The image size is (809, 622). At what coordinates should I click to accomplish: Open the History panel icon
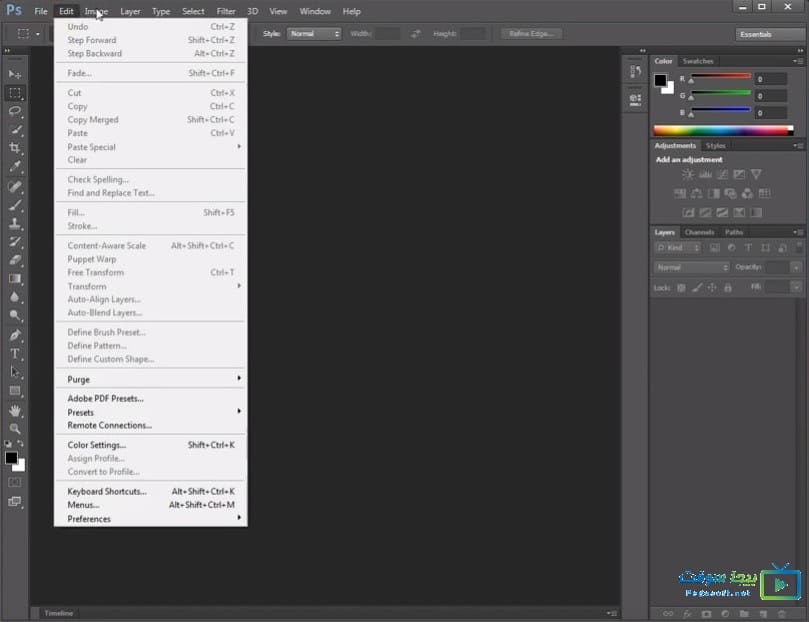pyautogui.click(x=635, y=71)
